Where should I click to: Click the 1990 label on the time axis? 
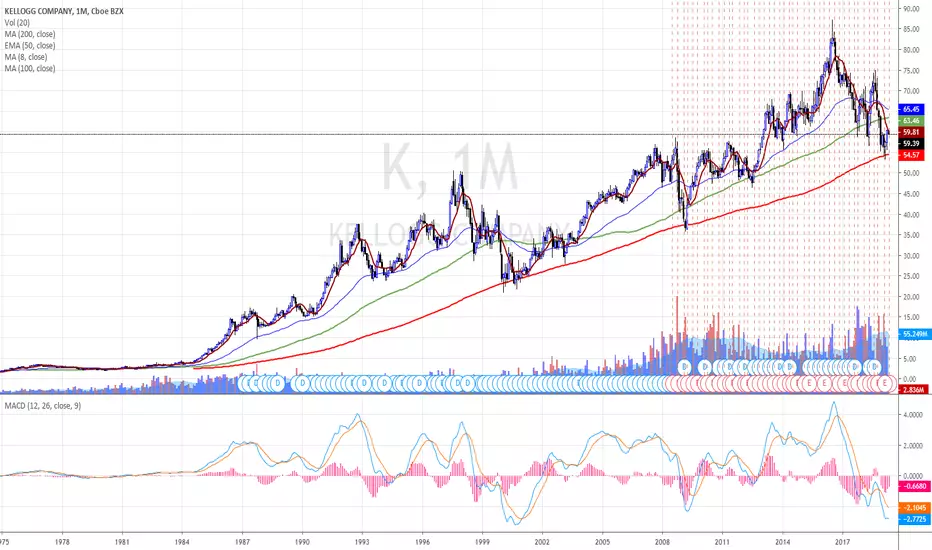pyautogui.click(x=302, y=542)
